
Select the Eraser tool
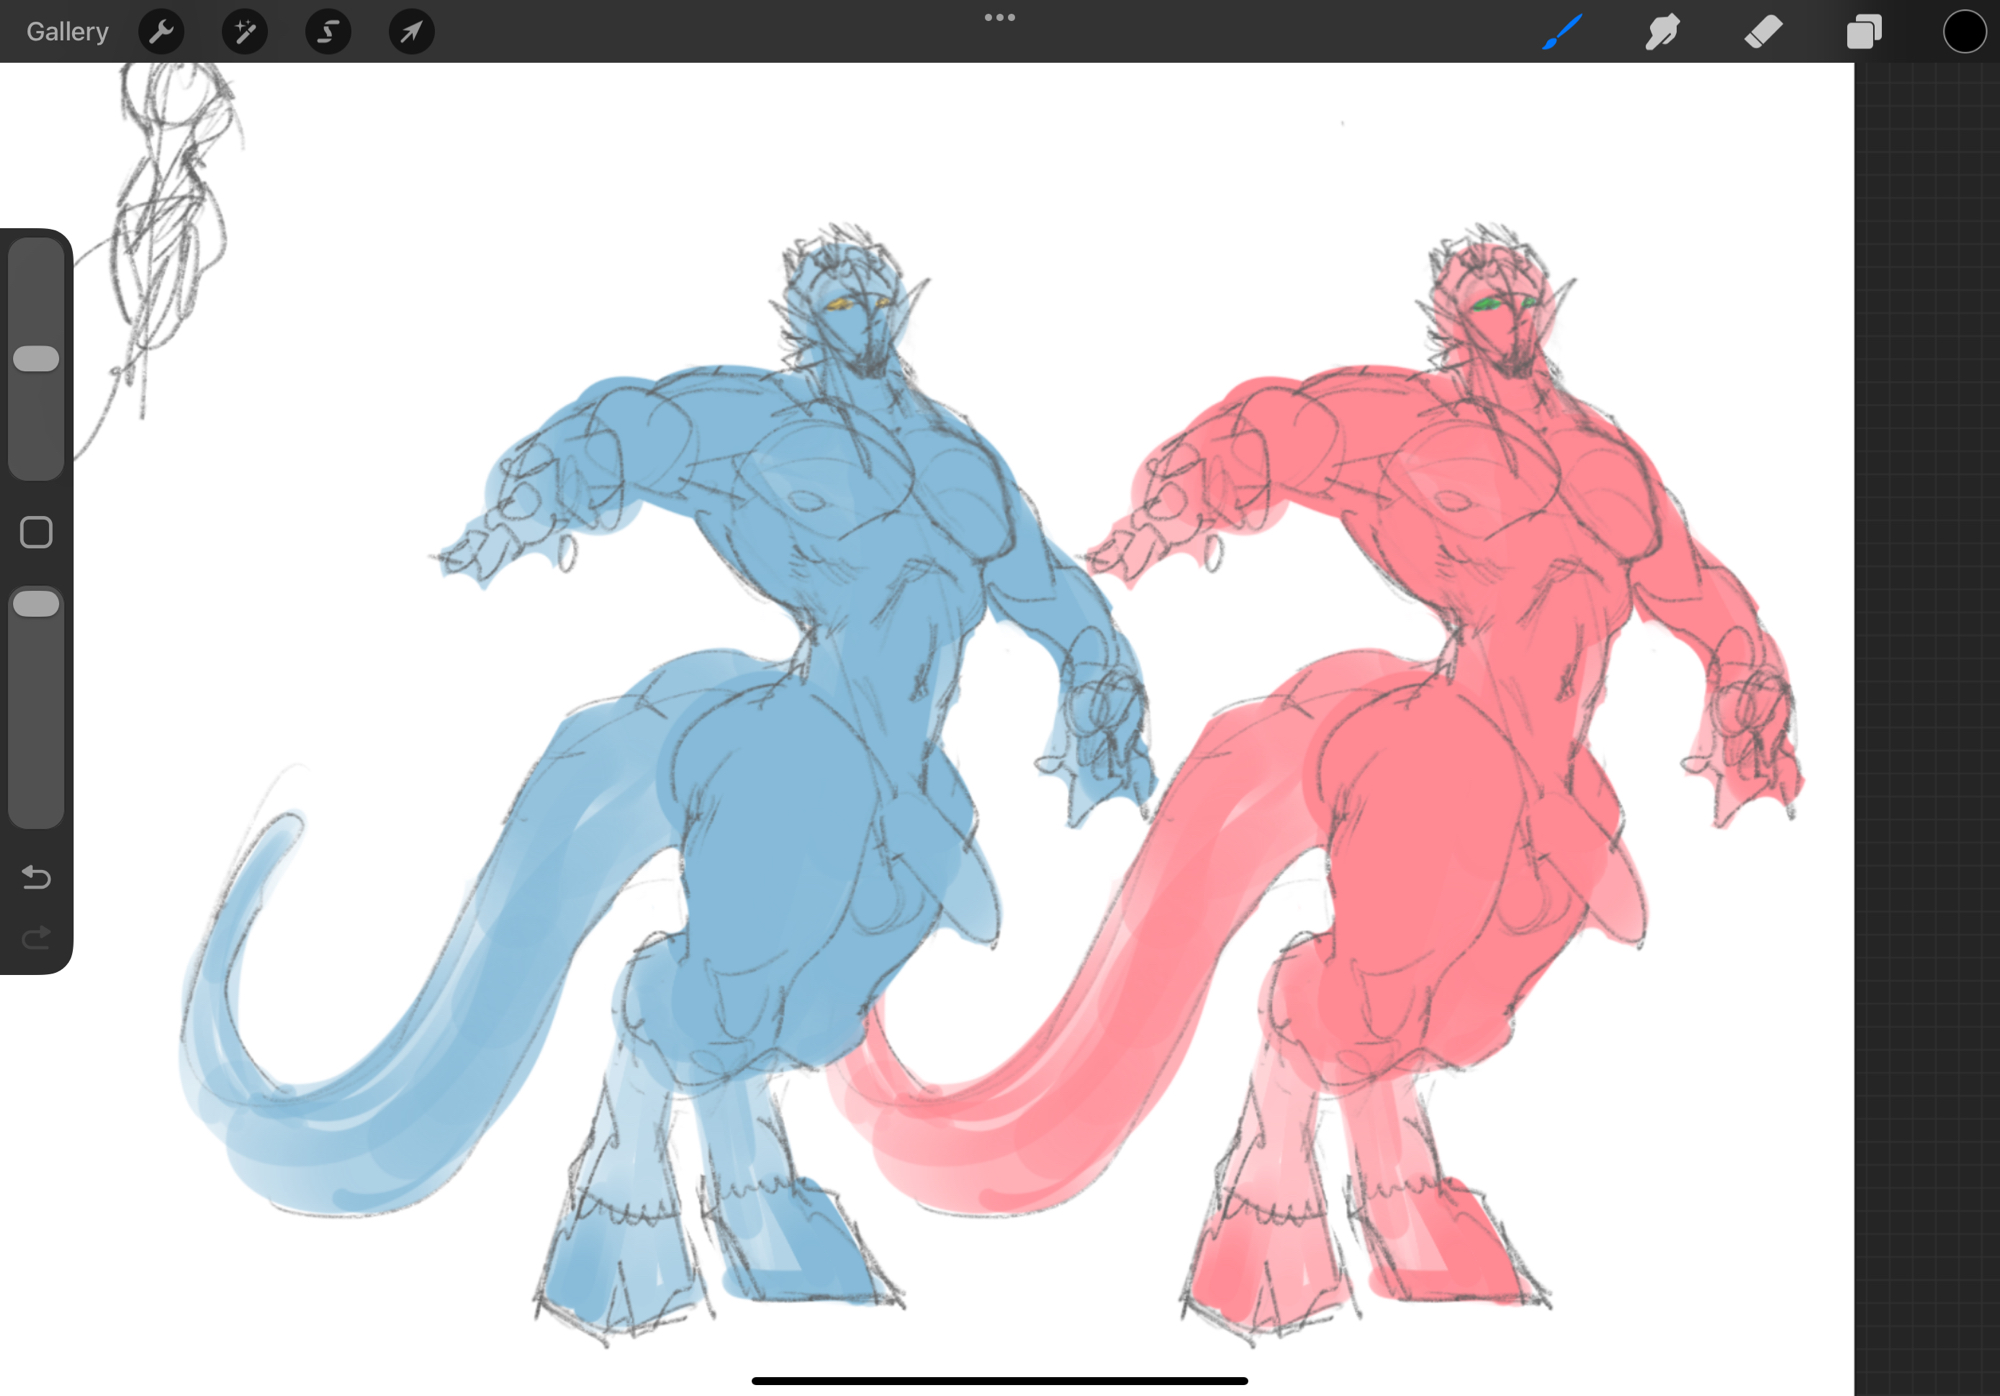[x=1763, y=32]
